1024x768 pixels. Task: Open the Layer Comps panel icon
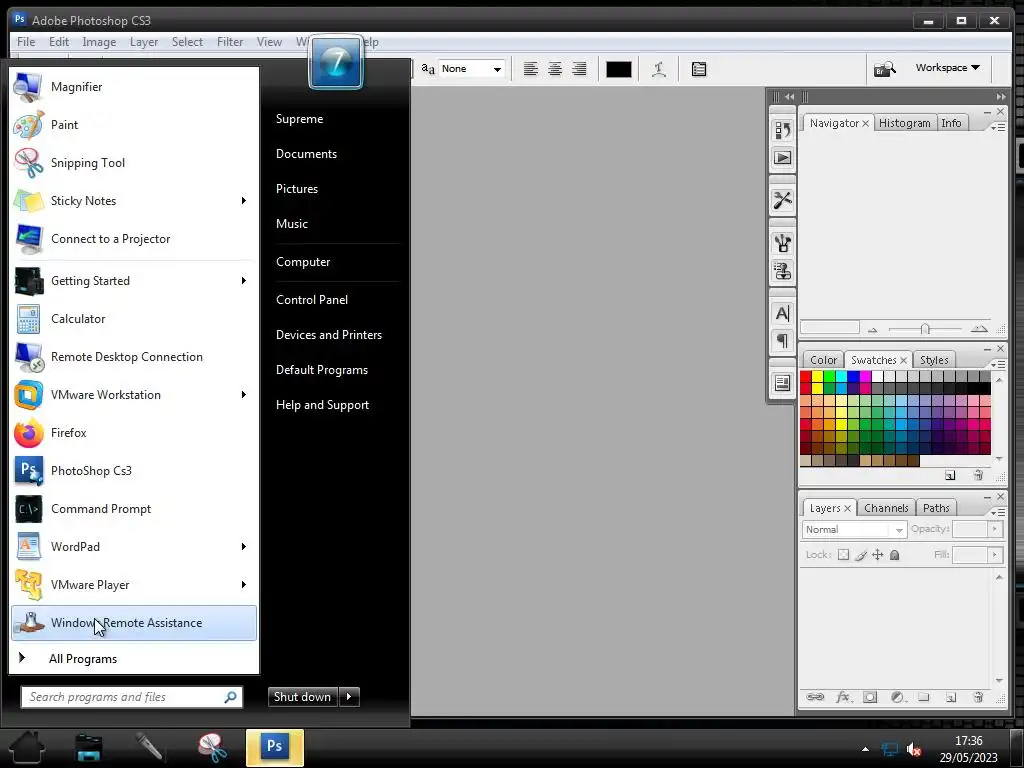(x=782, y=383)
